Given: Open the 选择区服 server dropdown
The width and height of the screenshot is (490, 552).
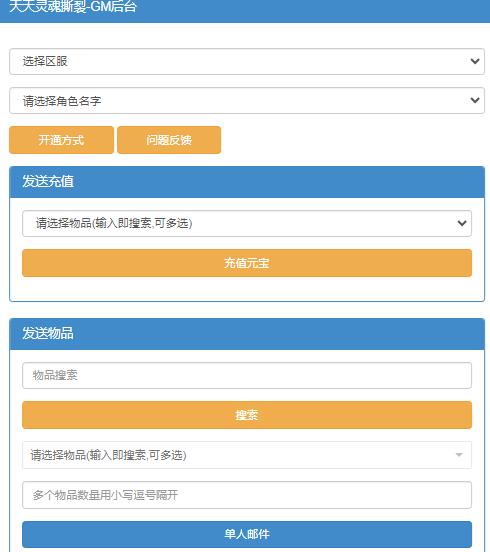Looking at the screenshot, I should 247,62.
